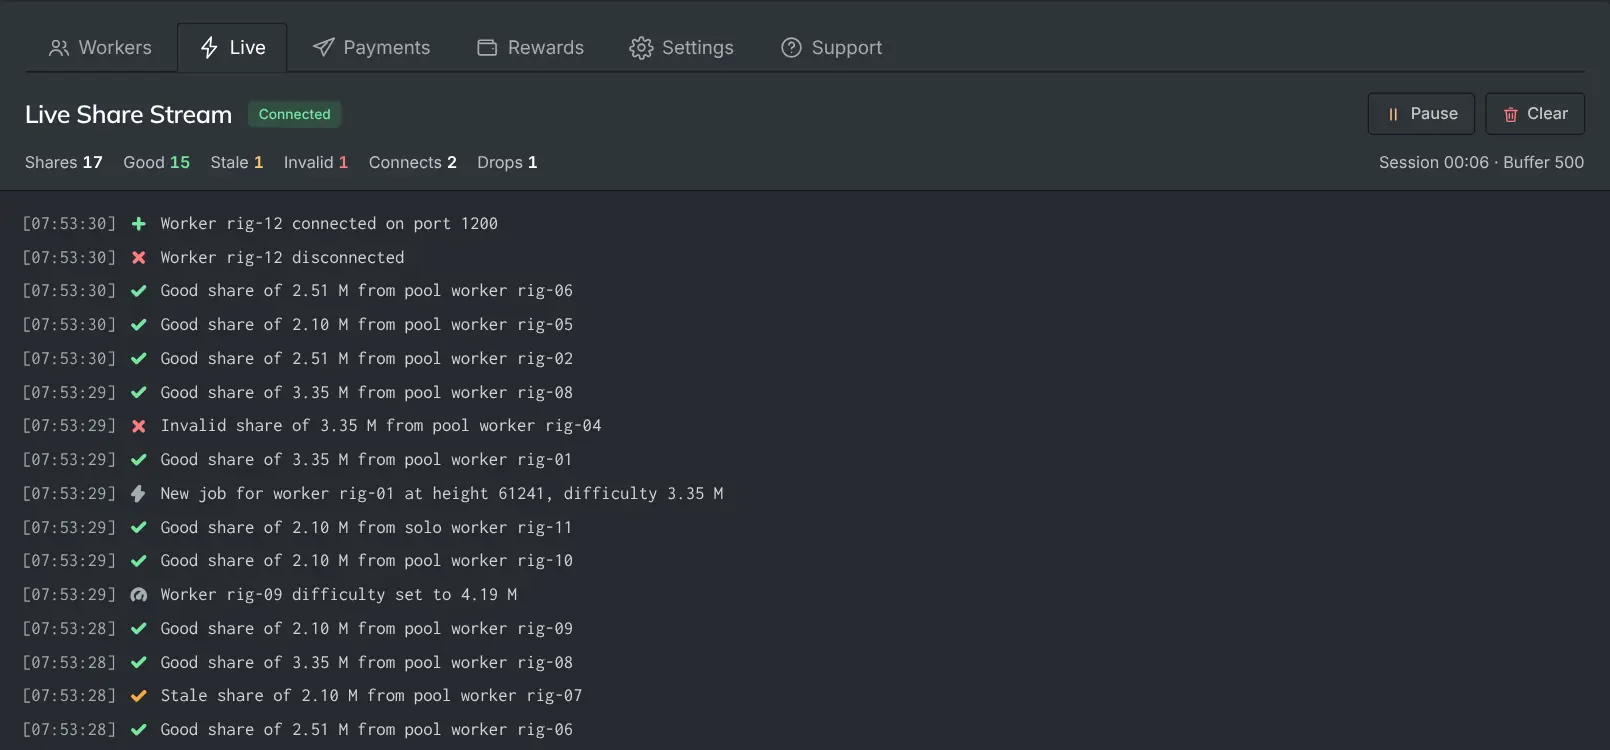Click the Connected status badge

pyautogui.click(x=294, y=114)
